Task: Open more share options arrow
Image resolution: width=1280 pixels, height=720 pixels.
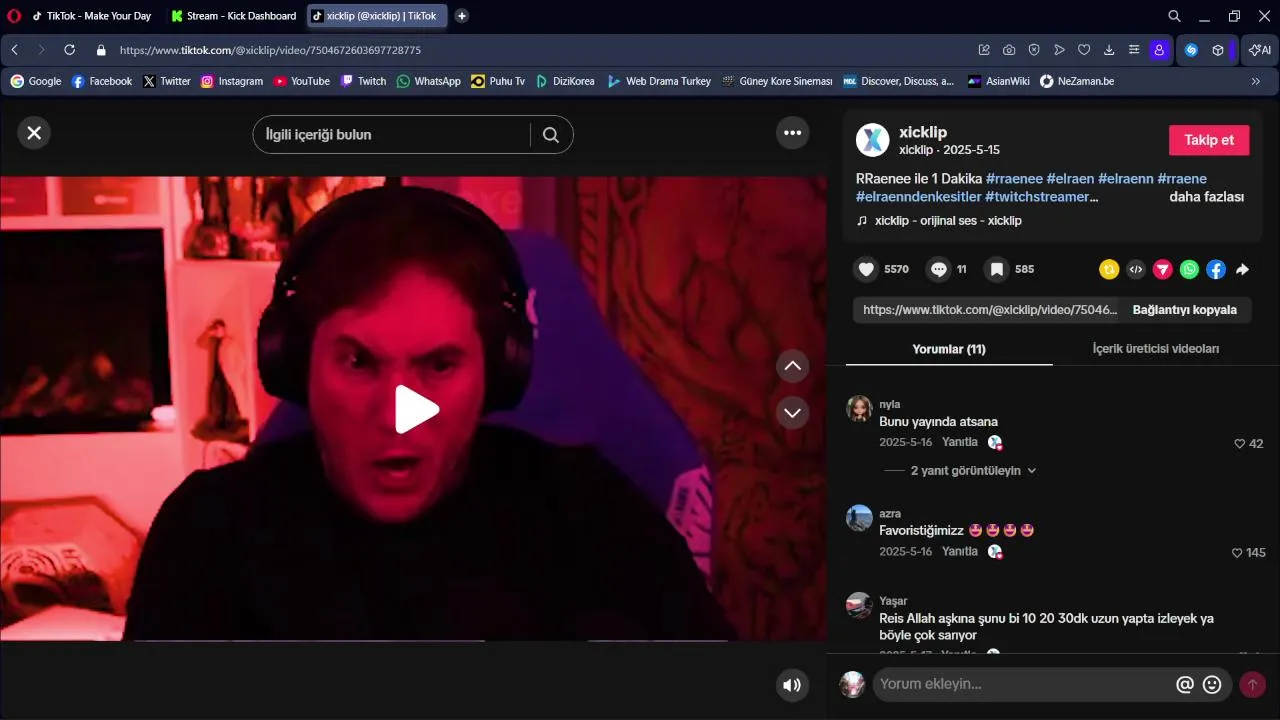Action: (x=1242, y=269)
